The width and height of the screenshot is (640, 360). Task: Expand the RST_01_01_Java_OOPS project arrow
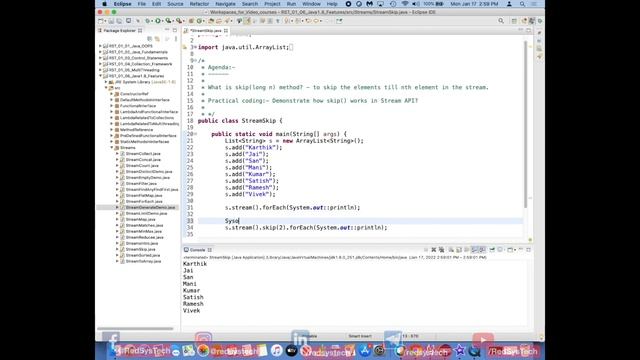pos(100,46)
